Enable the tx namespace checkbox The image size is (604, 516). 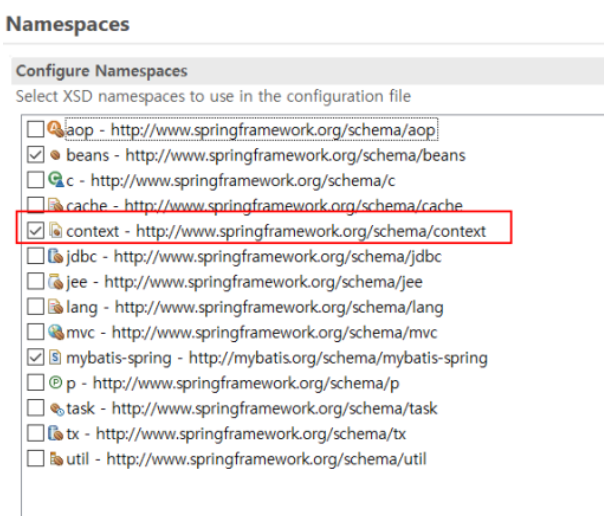pyautogui.click(x=35, y=433)
